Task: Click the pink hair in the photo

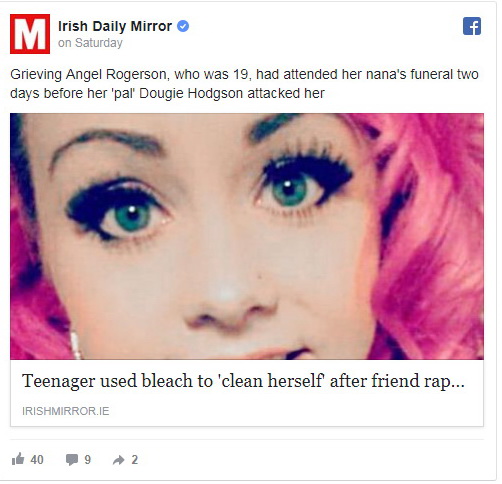Action: click(433, 233)
